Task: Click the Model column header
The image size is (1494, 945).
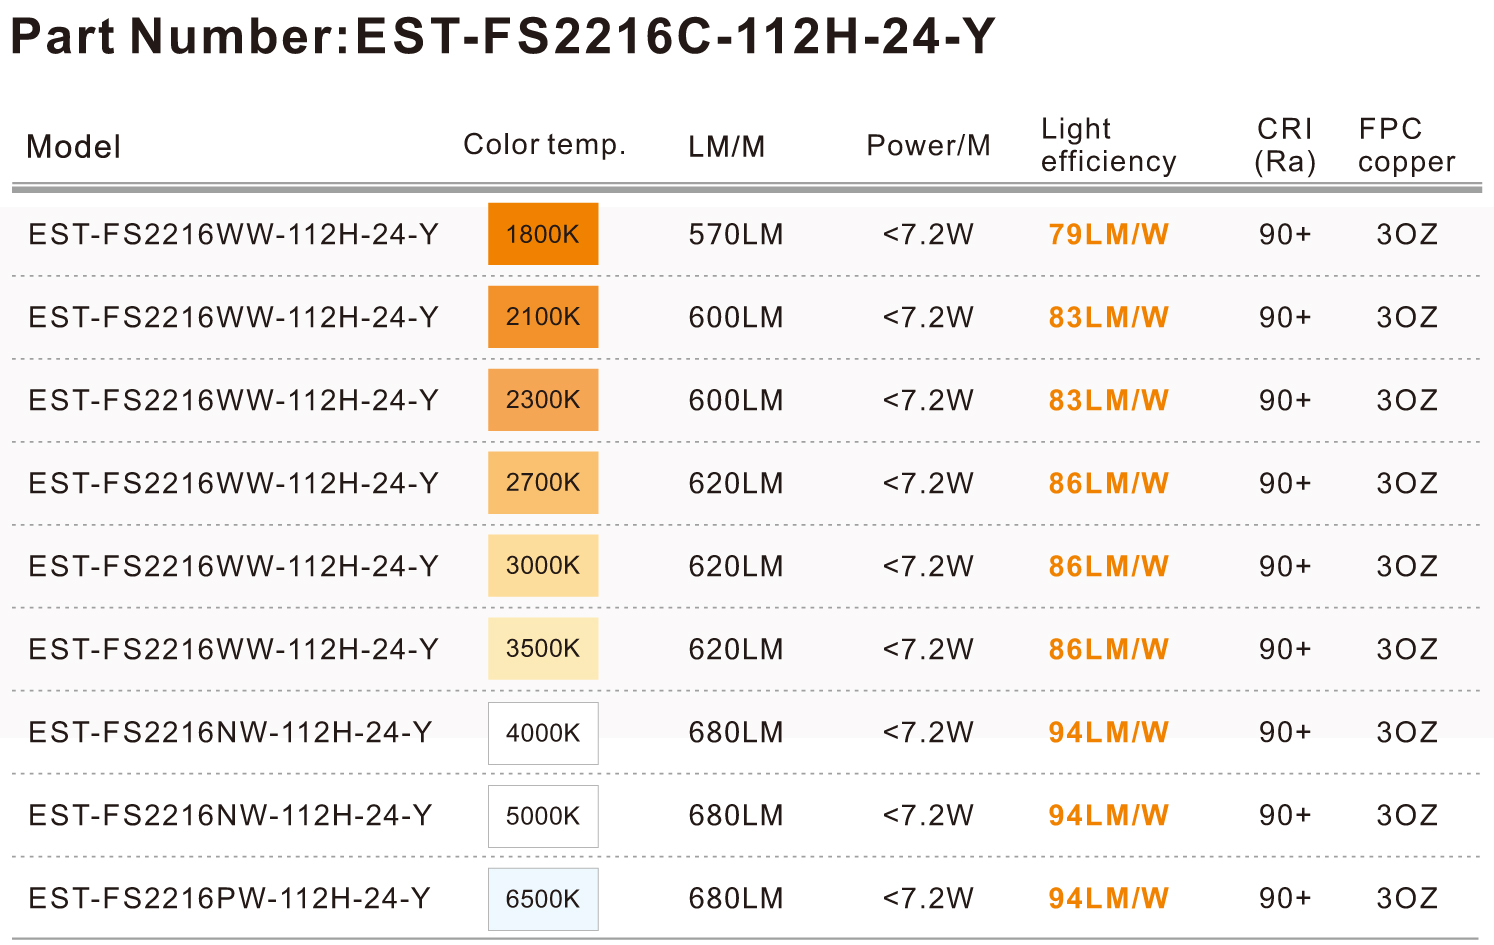Action: click(73, 147)
